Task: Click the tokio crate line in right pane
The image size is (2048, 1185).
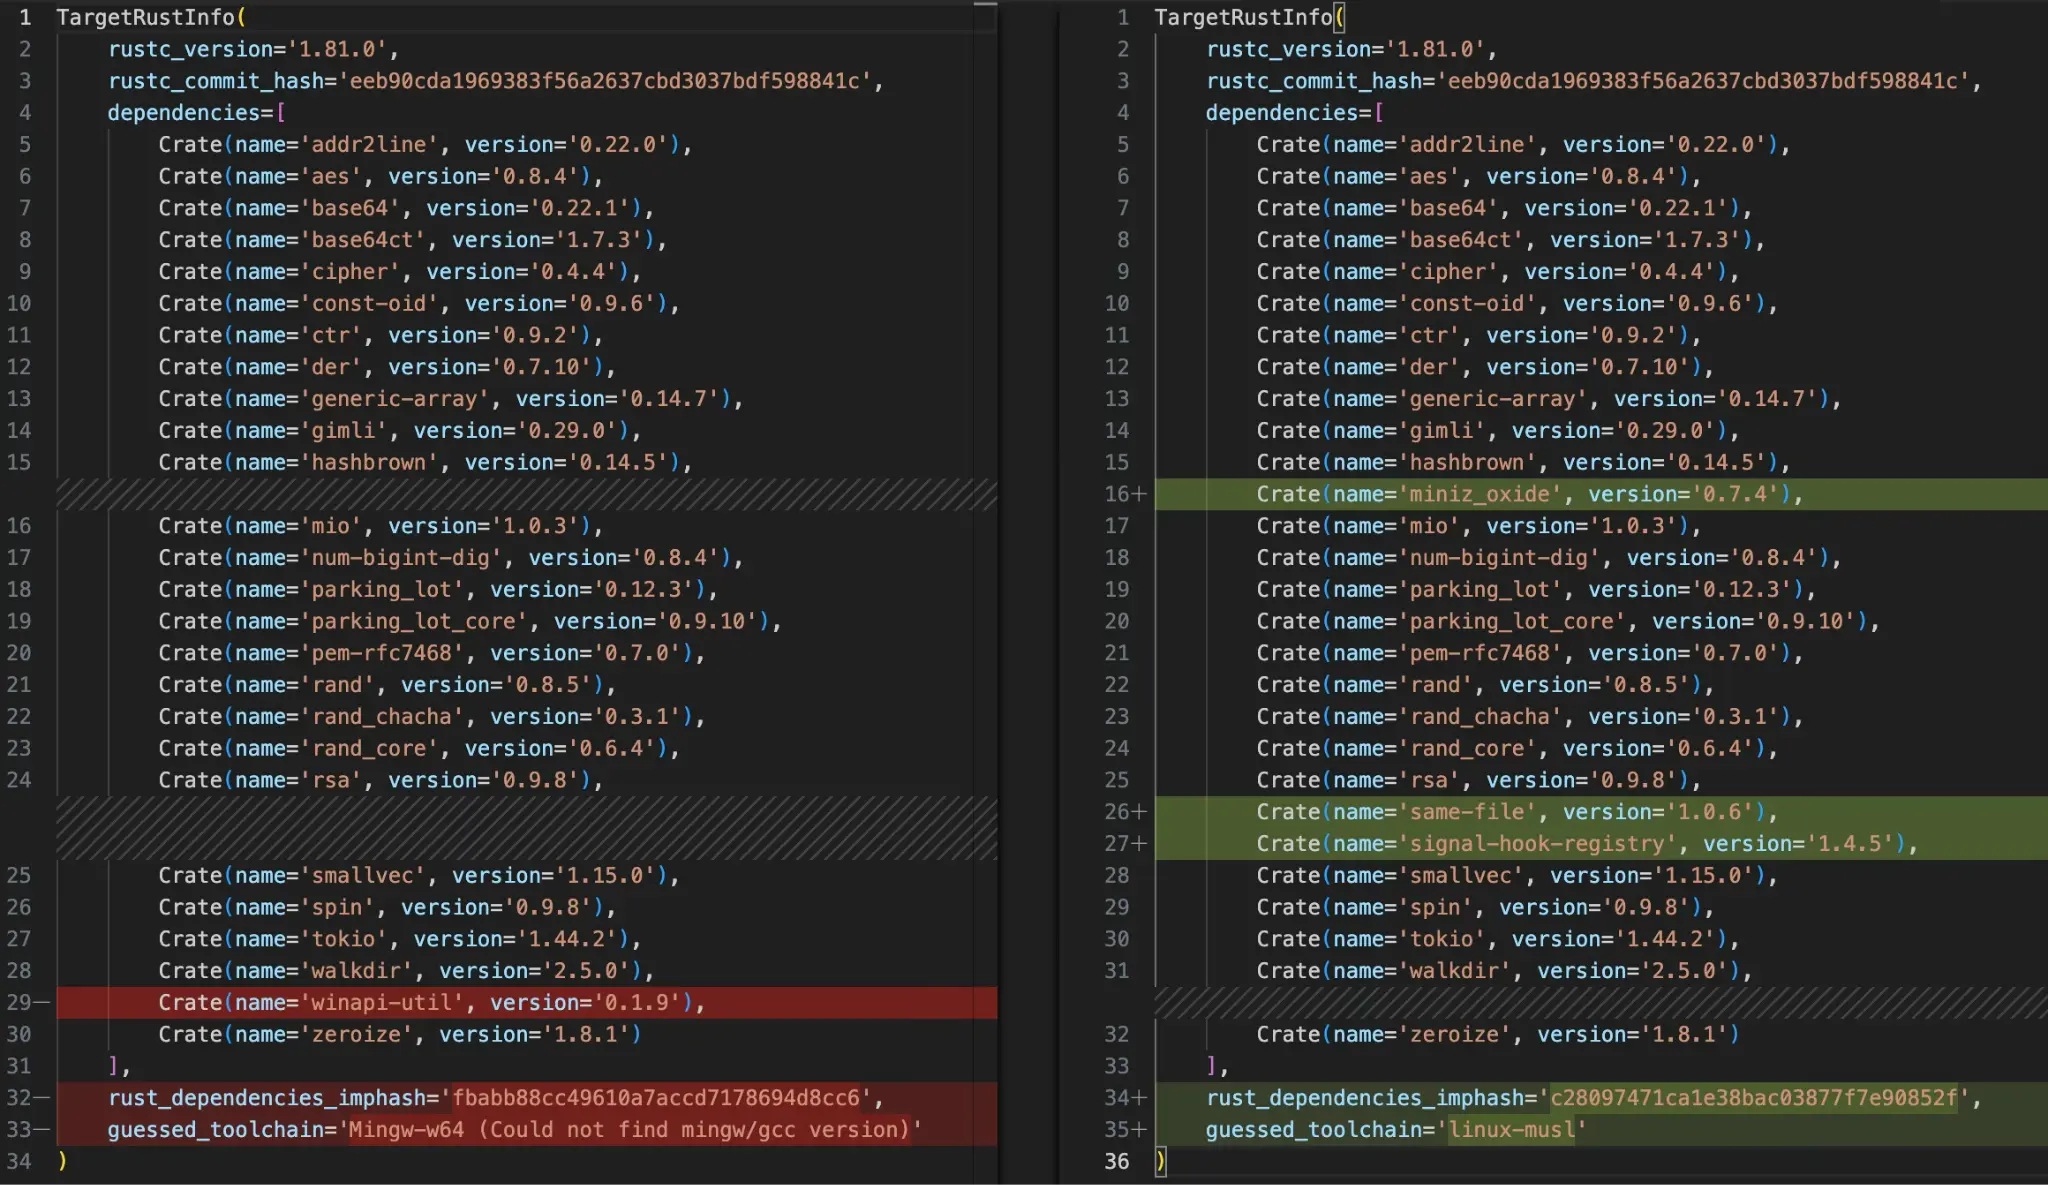Action: click(1480, 938)
